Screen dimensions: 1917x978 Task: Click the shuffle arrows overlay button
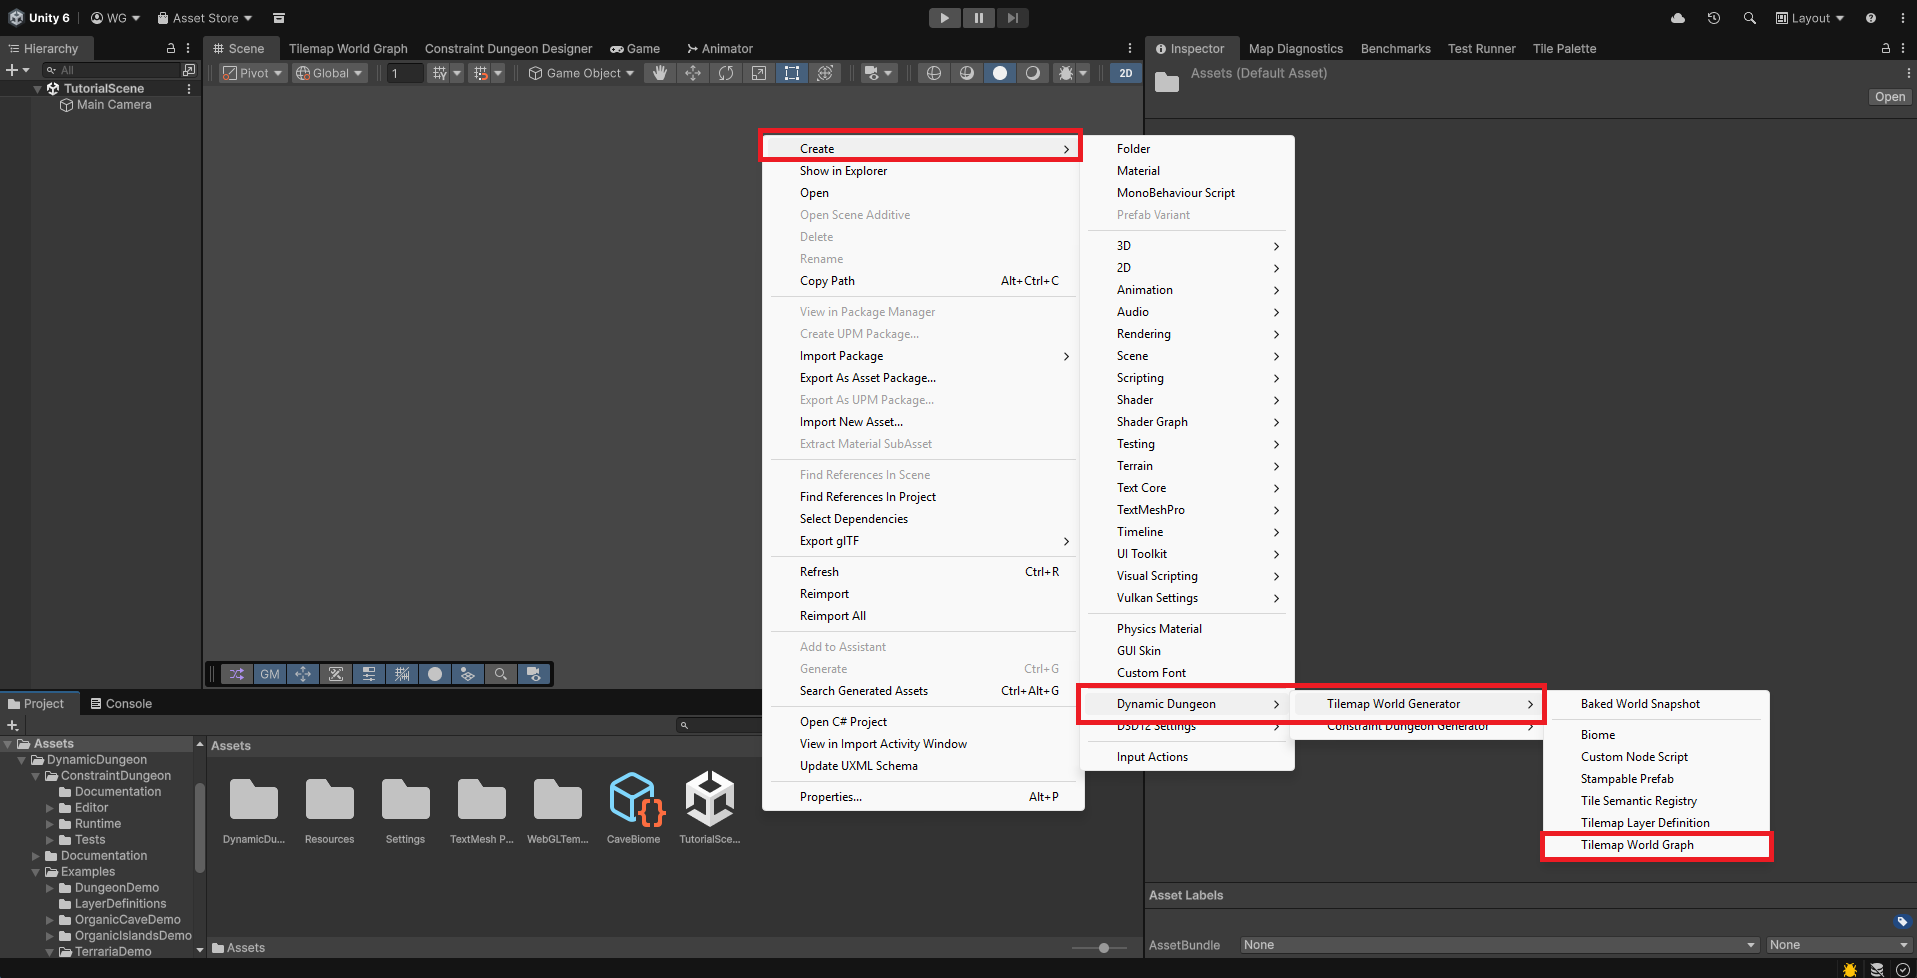237,674
